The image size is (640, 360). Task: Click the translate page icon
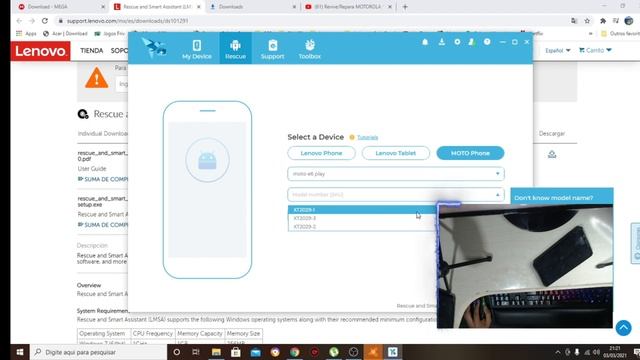tap(574, 21)
